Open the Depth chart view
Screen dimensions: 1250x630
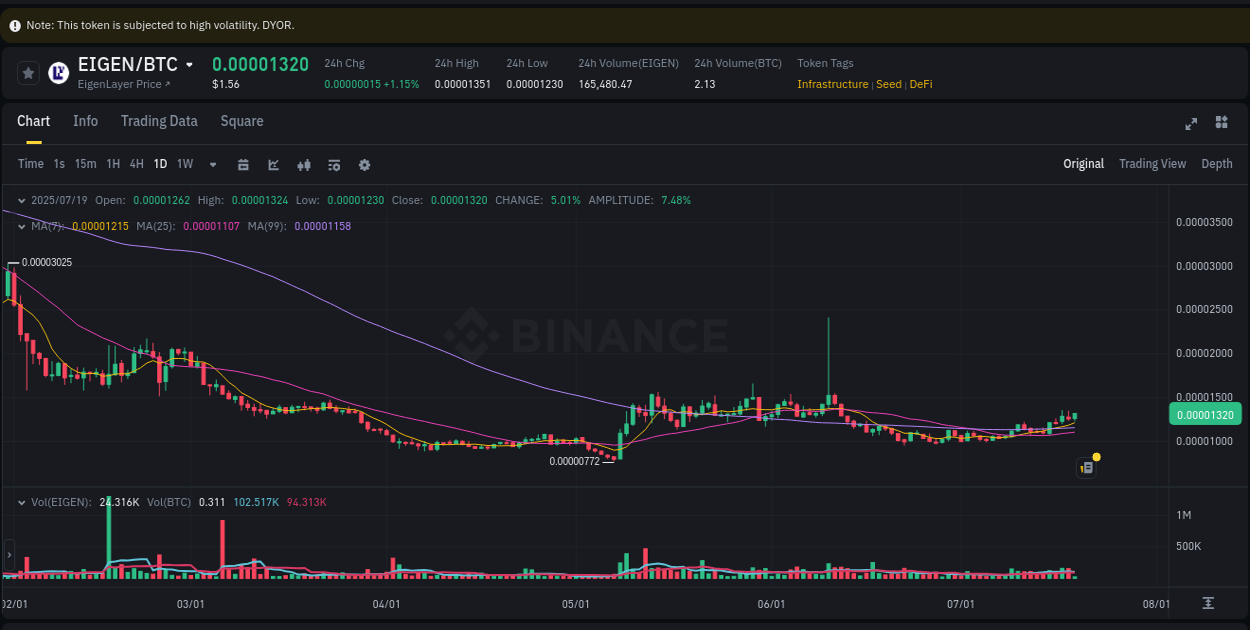pos(1216,163)
